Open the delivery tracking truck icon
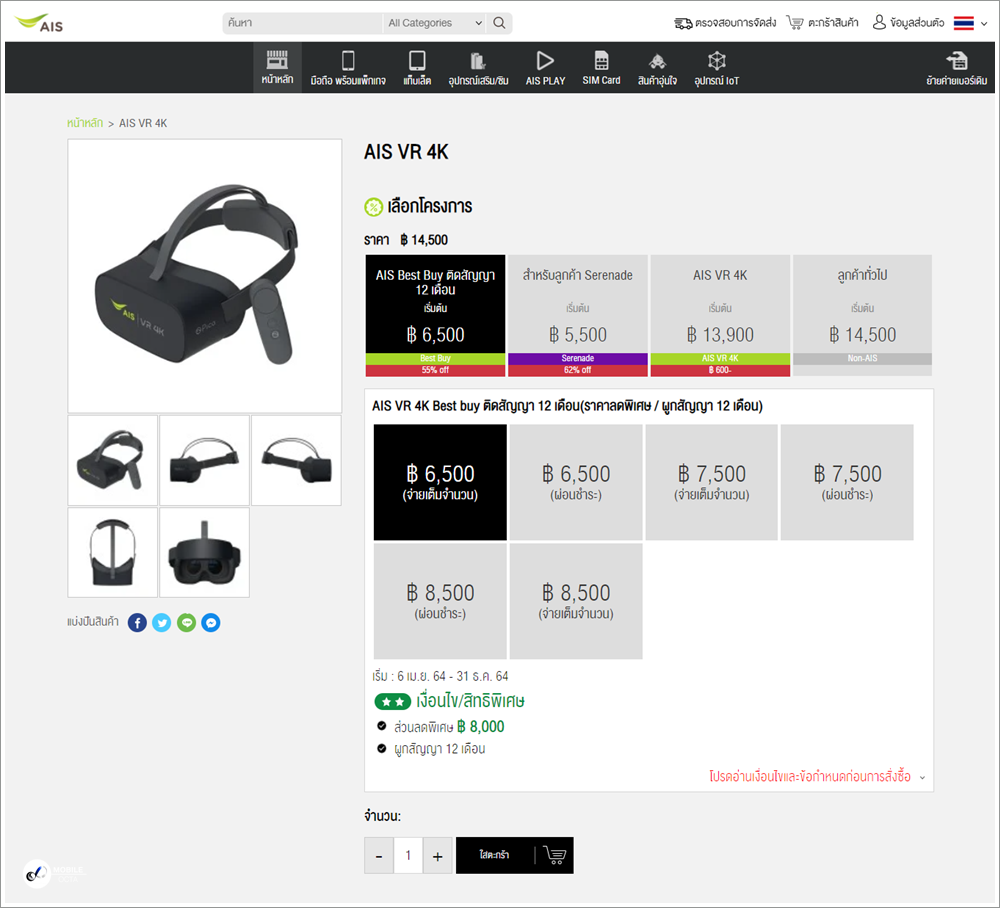1000x908 pixels. click(x=683, y=23)
